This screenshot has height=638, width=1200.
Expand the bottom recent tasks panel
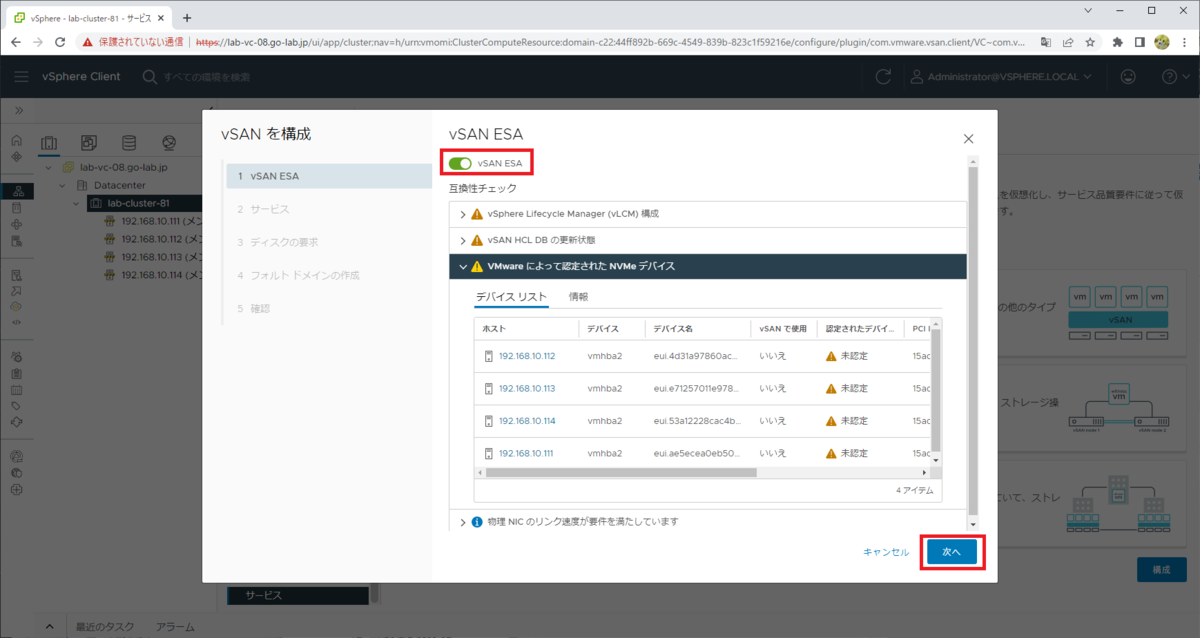point(50,627)
